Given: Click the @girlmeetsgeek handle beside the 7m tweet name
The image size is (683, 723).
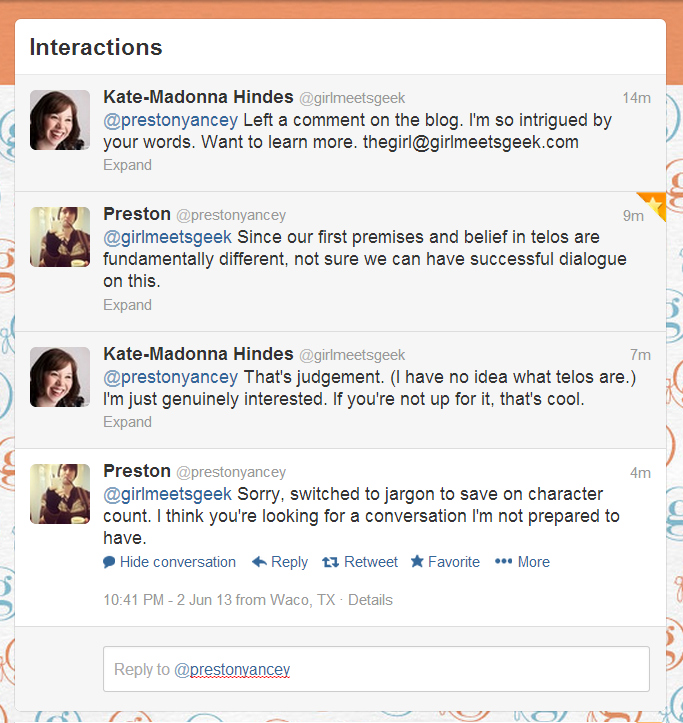Looking at the screenshot, I should pyautogui.click(x=352, y=355).
